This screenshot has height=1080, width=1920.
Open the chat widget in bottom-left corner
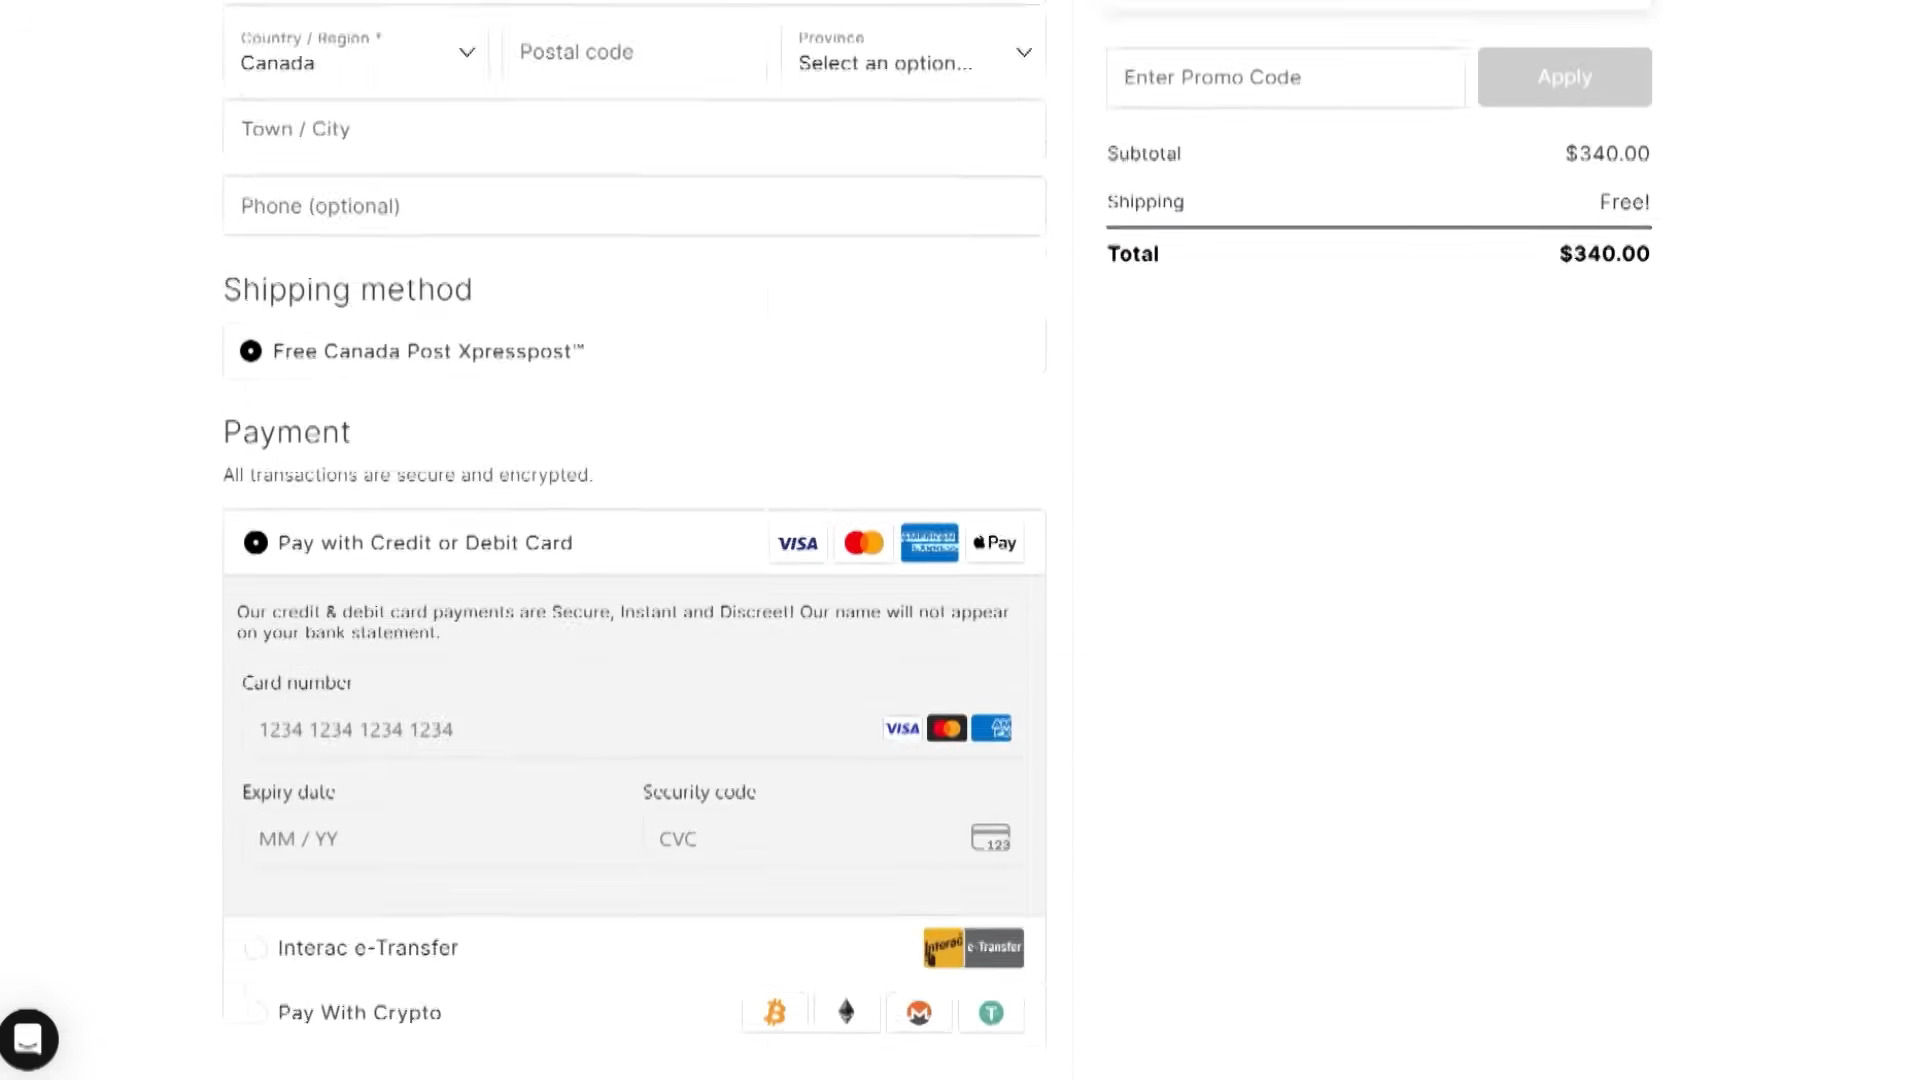coord(28,1040)
